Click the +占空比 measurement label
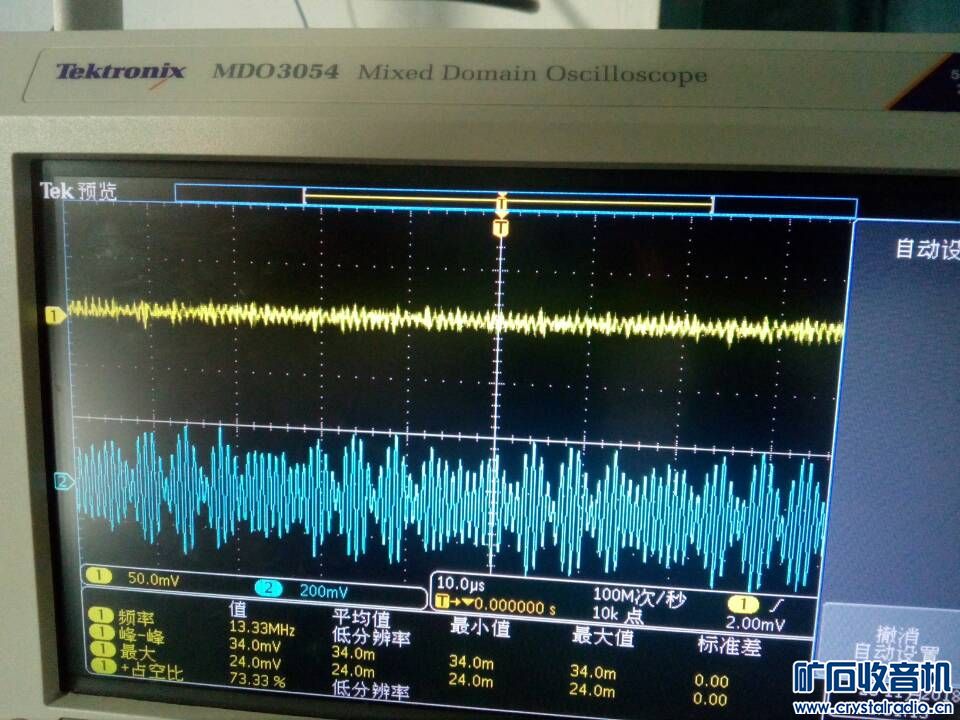 pos(152,671)
